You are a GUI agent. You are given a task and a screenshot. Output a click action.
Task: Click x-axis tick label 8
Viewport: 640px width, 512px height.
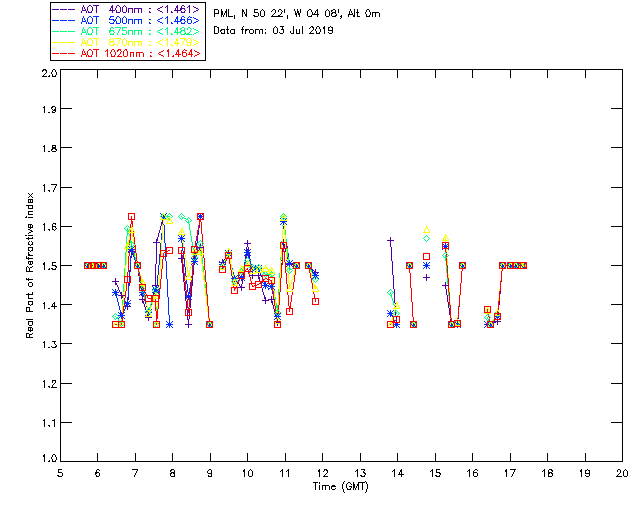(173, 473)
